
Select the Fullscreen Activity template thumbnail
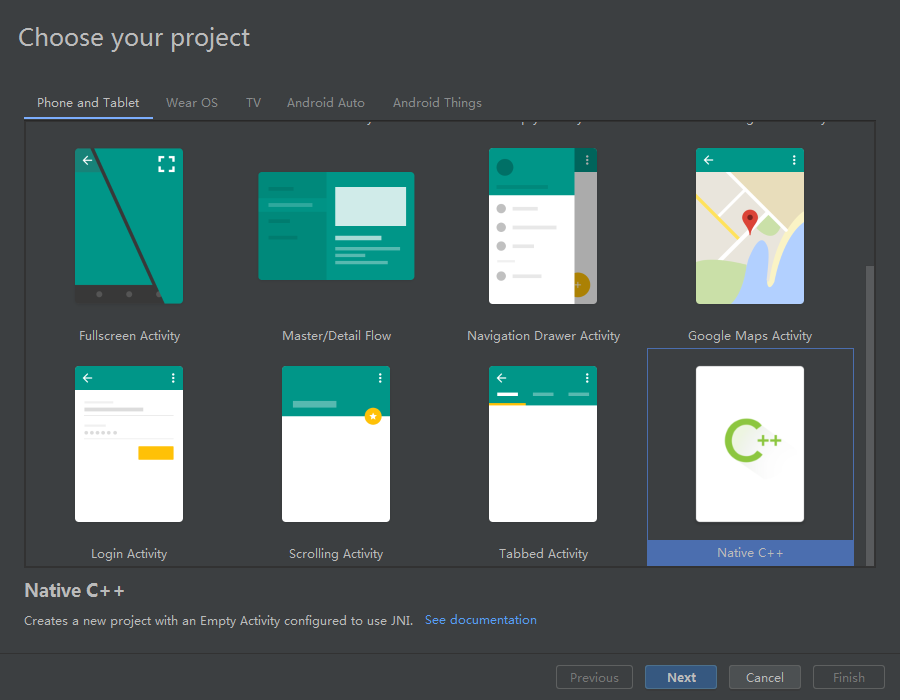pyautogui.click(x=129, y=226)
